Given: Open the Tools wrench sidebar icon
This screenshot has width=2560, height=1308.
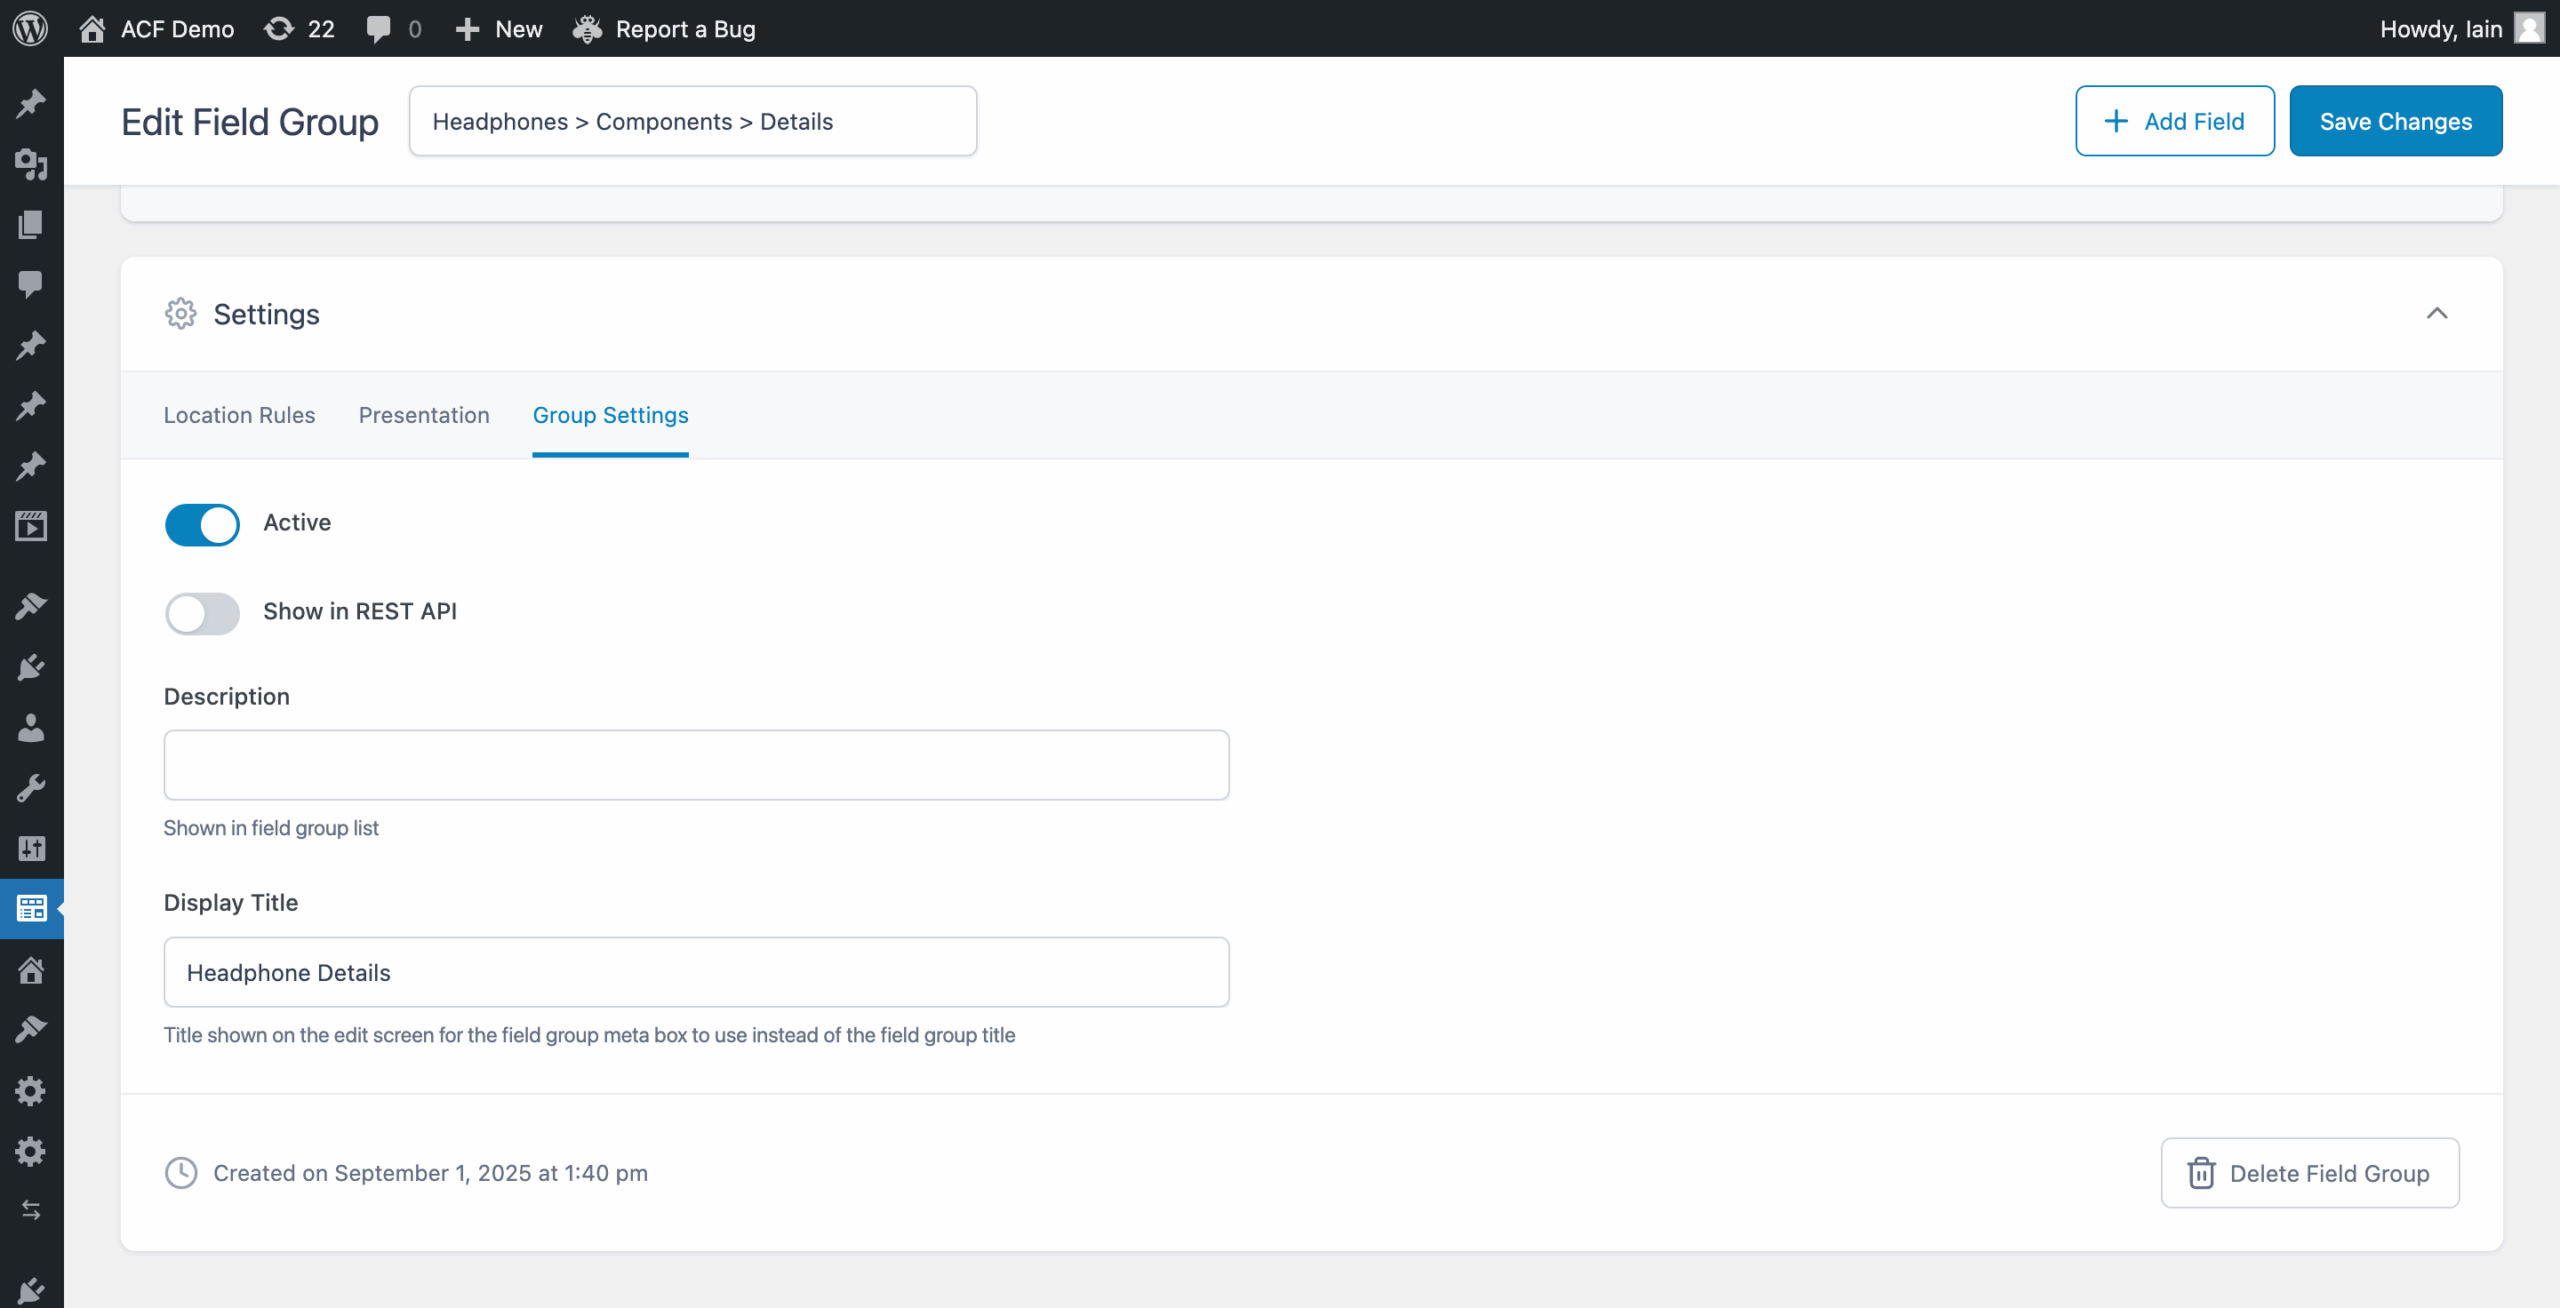Looking at the screenshot, I should [x=31, y=788].
